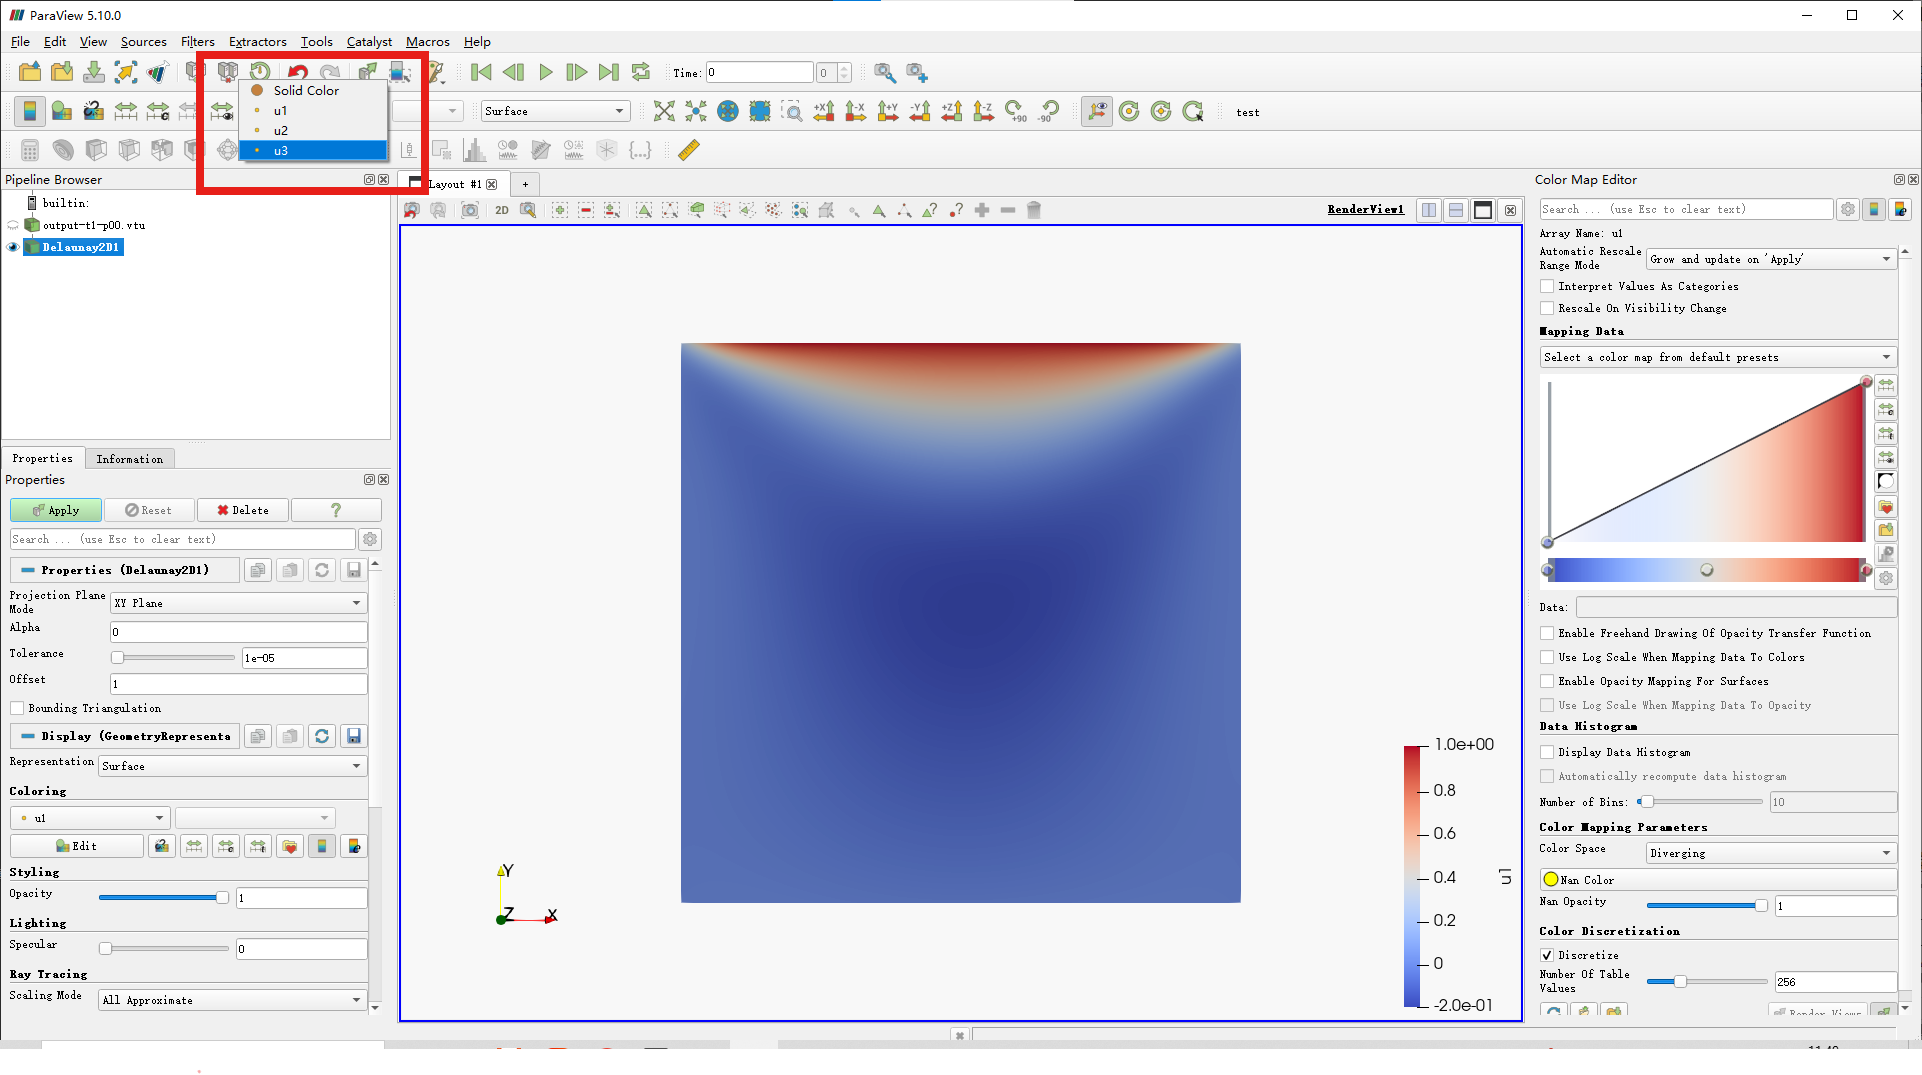Image resolution: width=1922 pixels, height=1075 pixels.
Task: Open the u1 Coloring array dropdown
Action: click(x=90, y=818)
